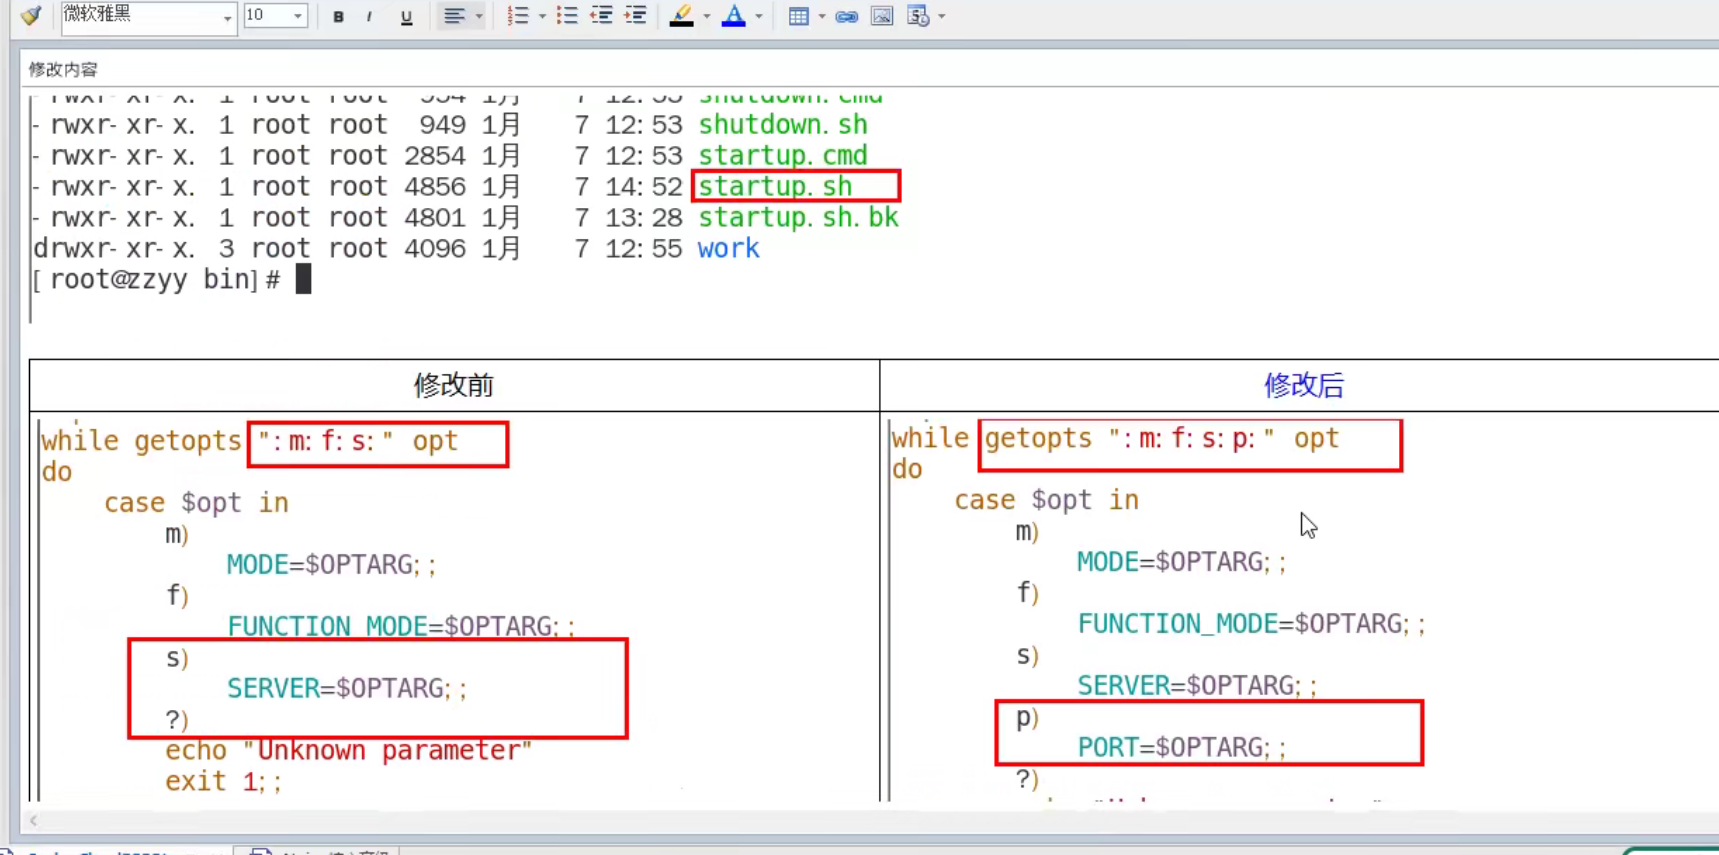1719x855 pixels.
Task: Click FUNCTION_MODE=$OPTARG line in 修改后 column
Action: pyautogui.click(x=1251, y=624)
